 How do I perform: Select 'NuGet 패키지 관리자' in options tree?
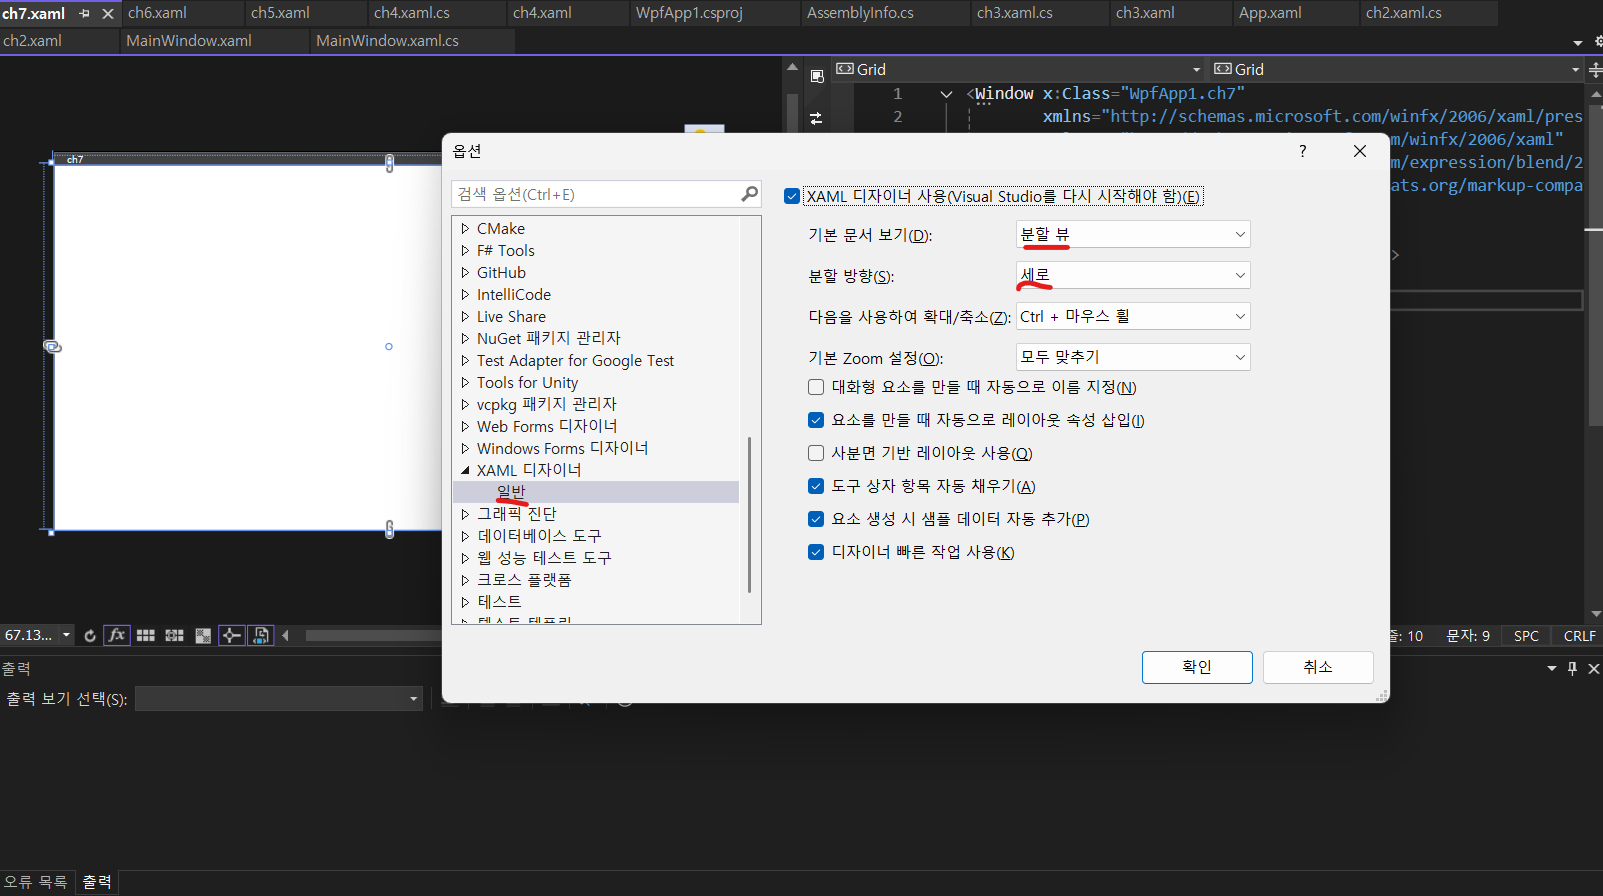pos(548,338)
